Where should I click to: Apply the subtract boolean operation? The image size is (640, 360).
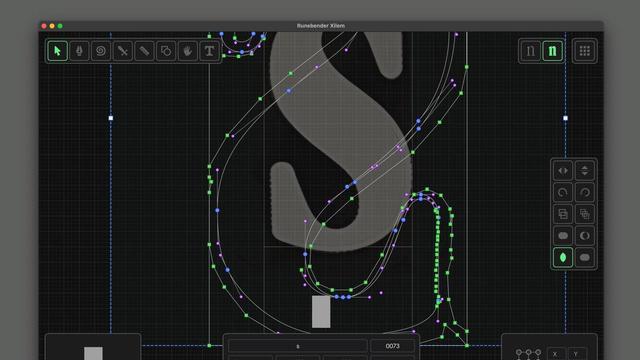(584, 236)
